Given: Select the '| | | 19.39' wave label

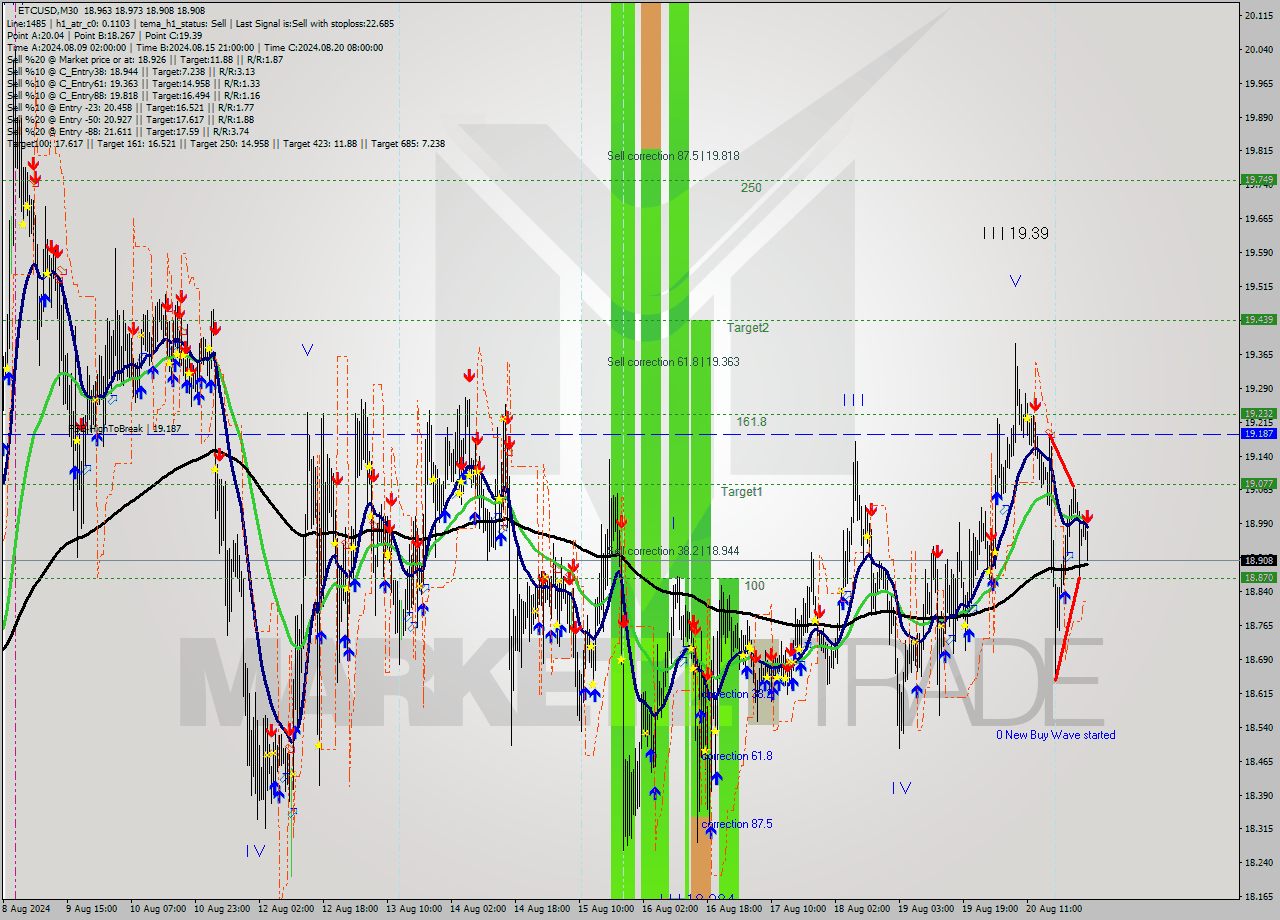Looking at the screenshot, I should (x=1015, y=233).
